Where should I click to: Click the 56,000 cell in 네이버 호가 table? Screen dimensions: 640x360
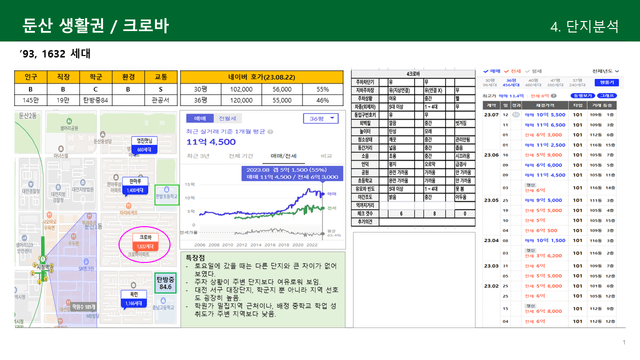point(282,89)
